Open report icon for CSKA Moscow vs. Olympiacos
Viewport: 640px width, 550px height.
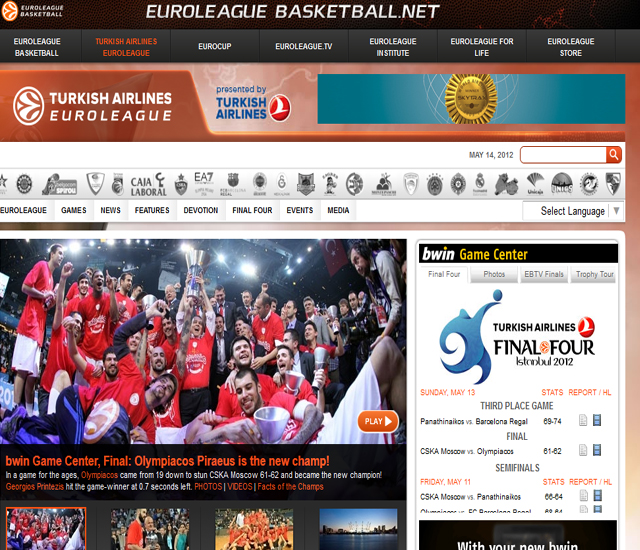click(583, 451)
